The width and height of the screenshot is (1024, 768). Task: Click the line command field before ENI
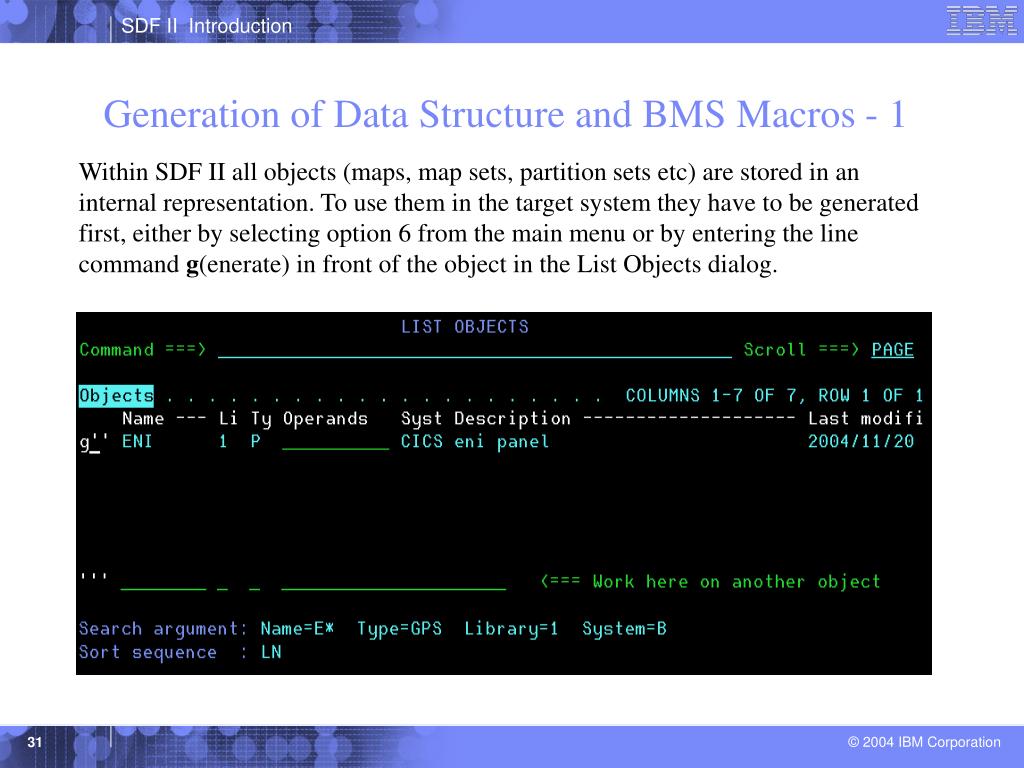(x=93, y=442)
